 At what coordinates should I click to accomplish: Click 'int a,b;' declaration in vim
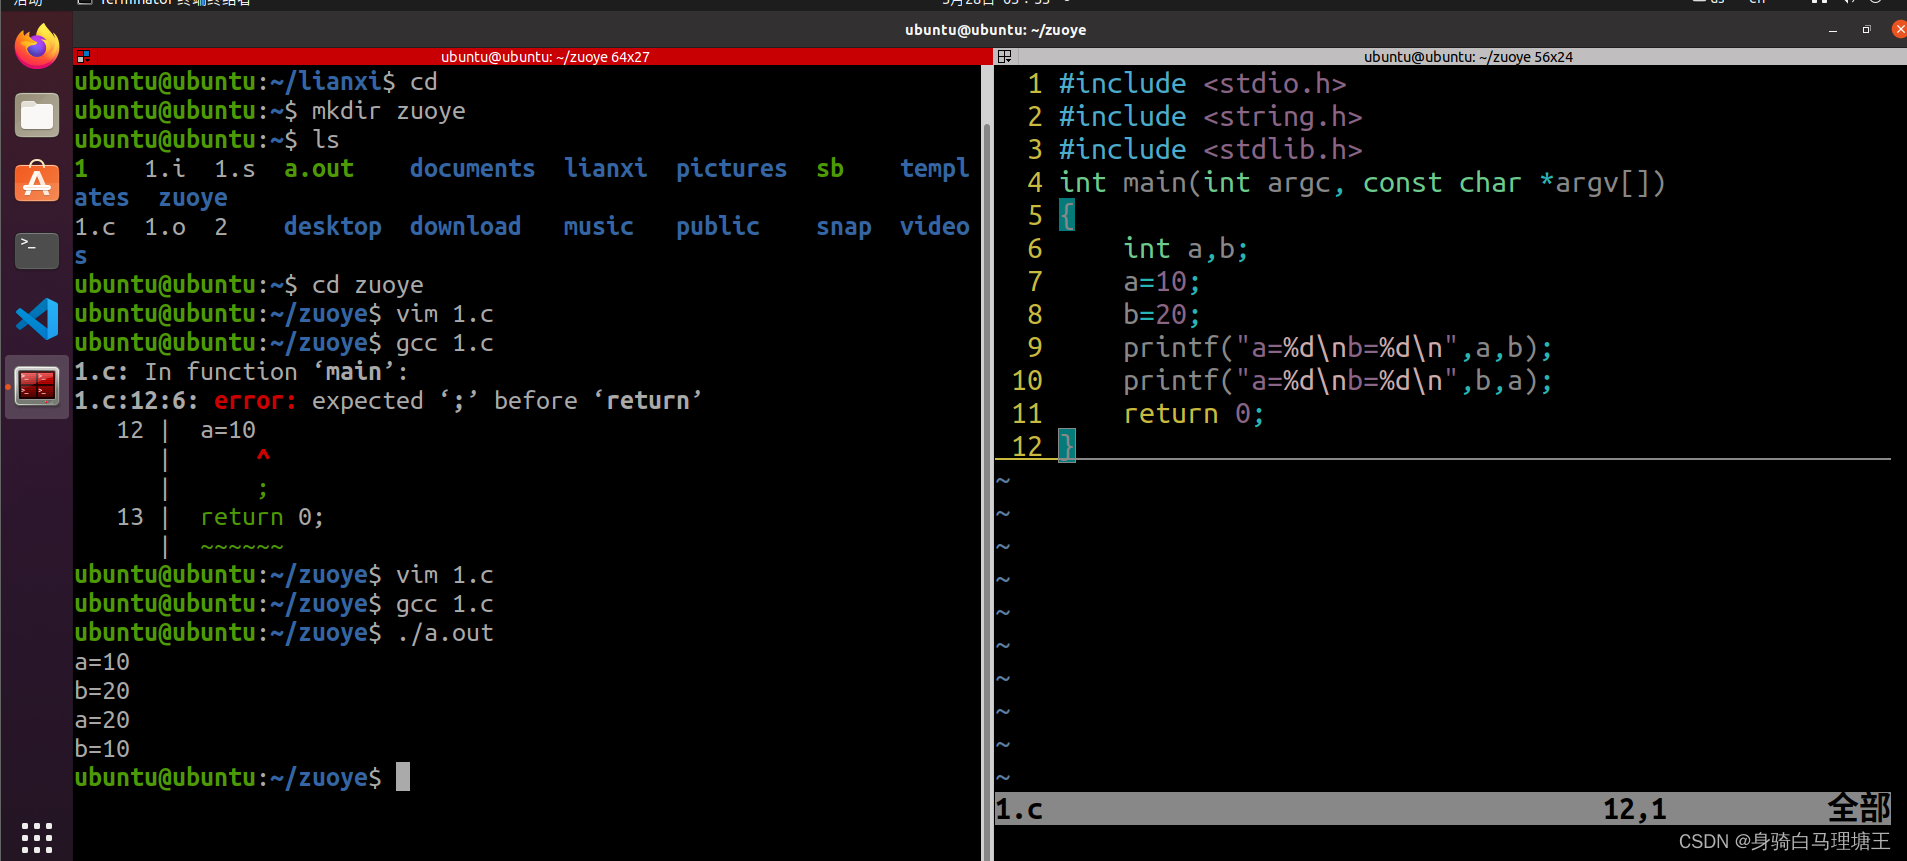coord(1185,248)
